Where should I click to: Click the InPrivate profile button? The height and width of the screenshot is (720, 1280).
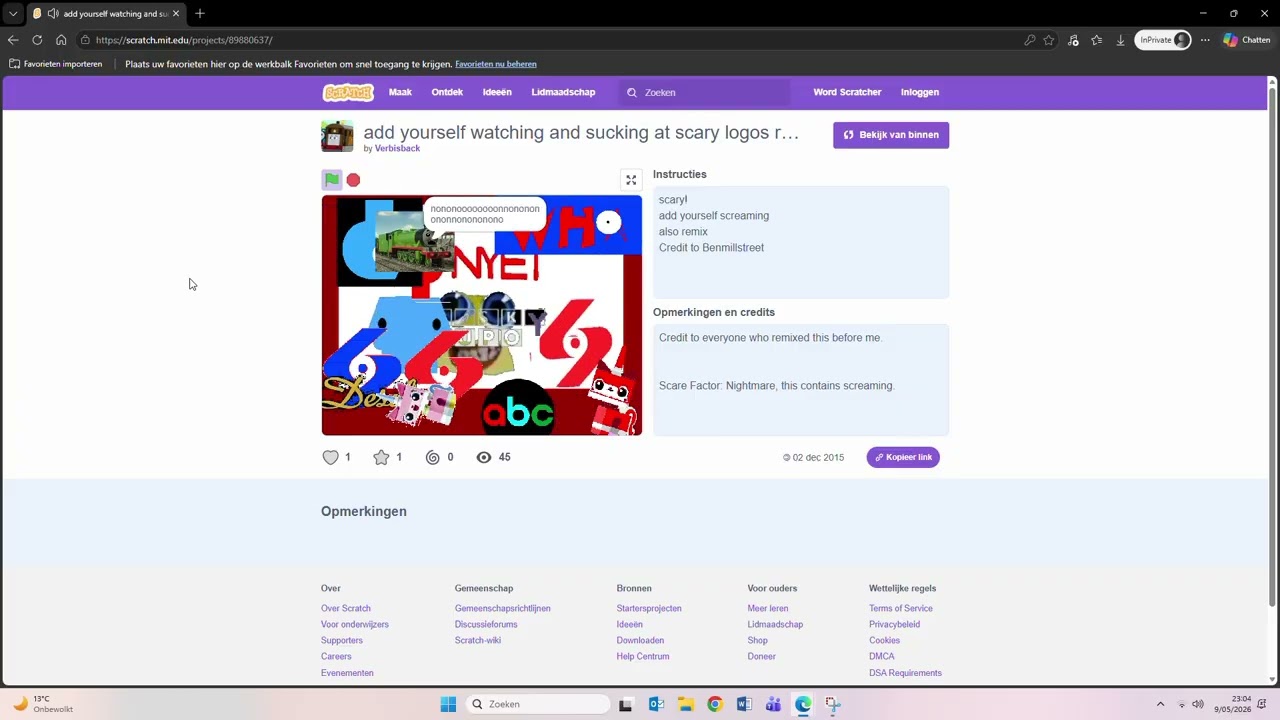click(x=1163, y=40)
